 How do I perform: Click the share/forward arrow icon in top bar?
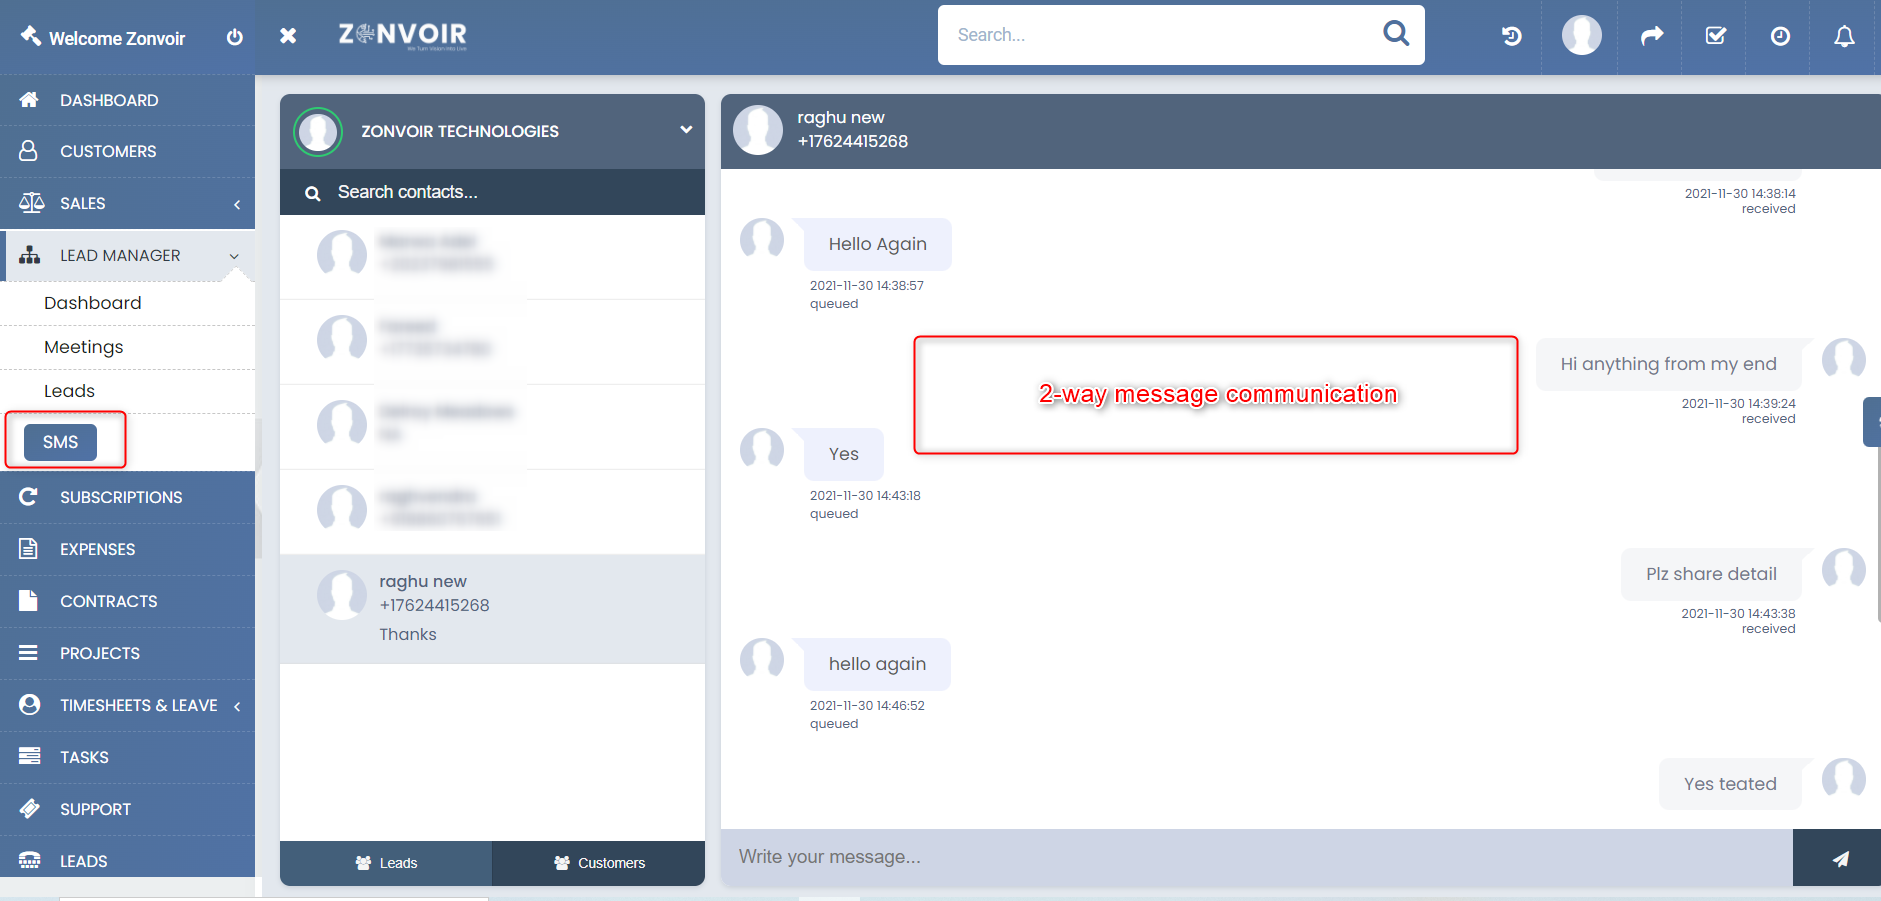pos(1650,36)
